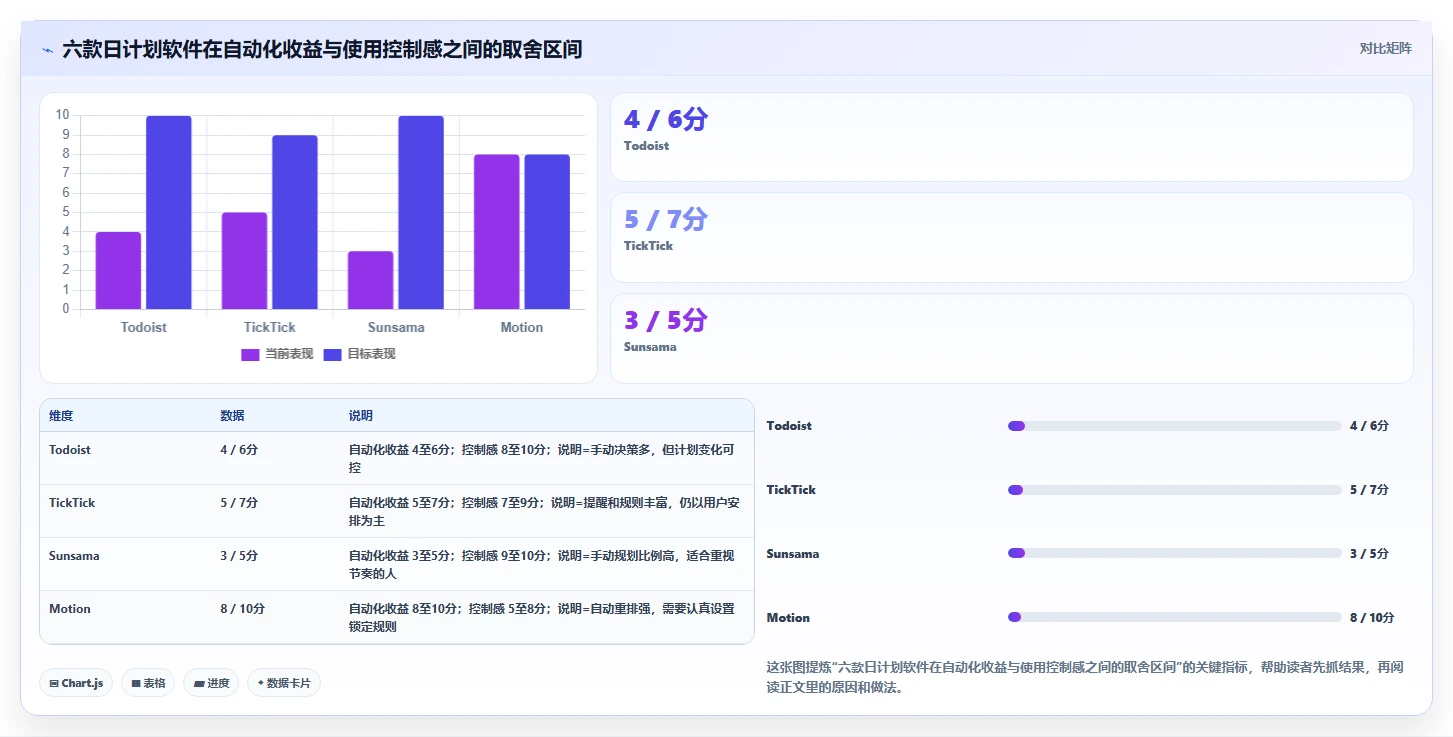1453x737 pixels.
Task: Click Motion current-performance purple bar
Action: click(497, 232)
